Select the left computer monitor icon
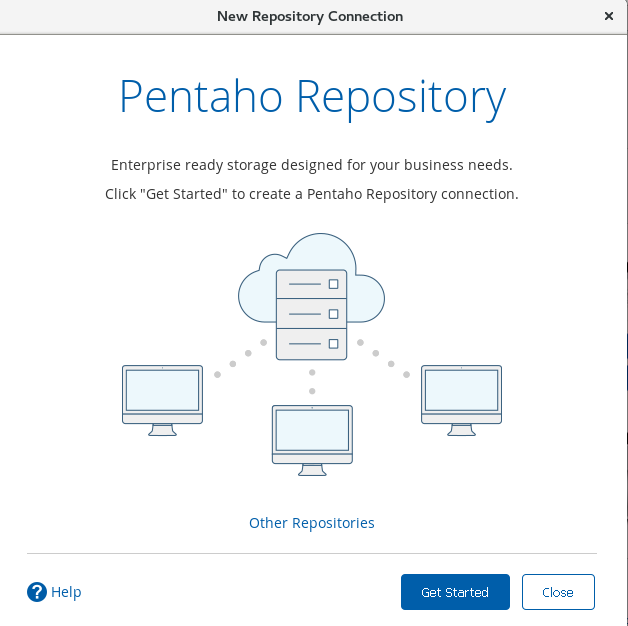Screen dimensions: 628x626 click(x=162, y=396)
